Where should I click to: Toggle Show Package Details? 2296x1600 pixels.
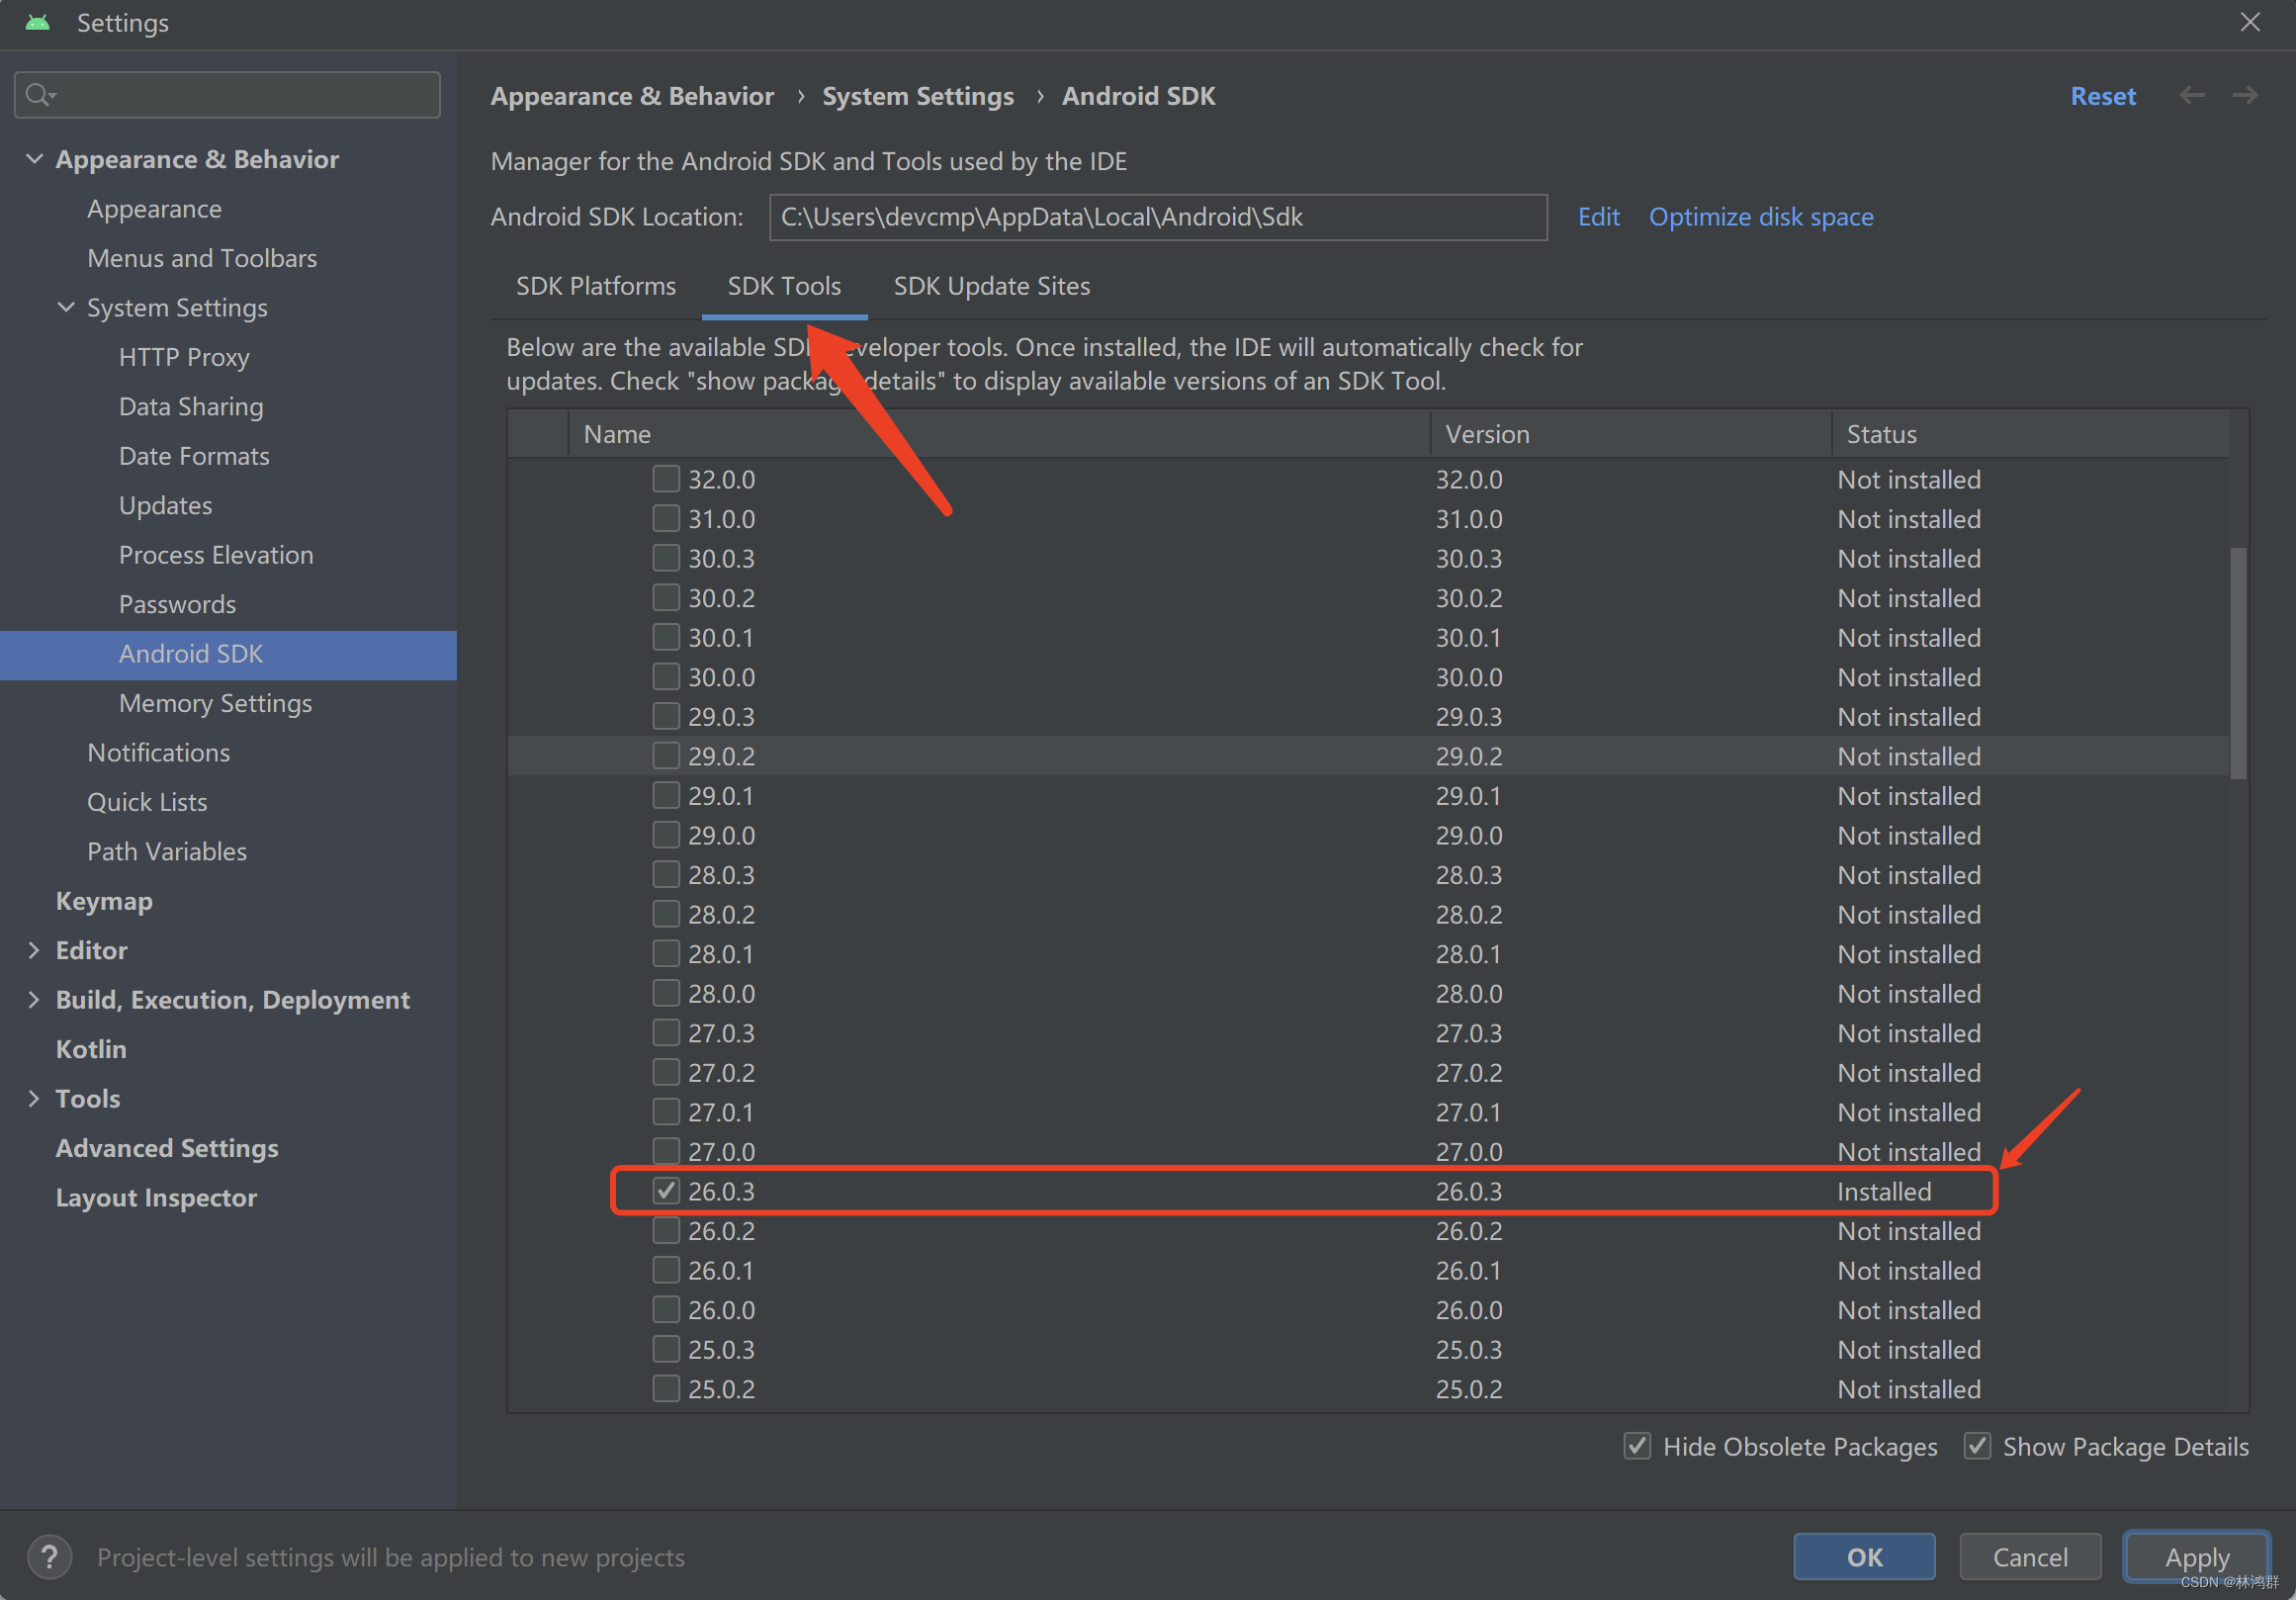click(x=1977, y=1446)
